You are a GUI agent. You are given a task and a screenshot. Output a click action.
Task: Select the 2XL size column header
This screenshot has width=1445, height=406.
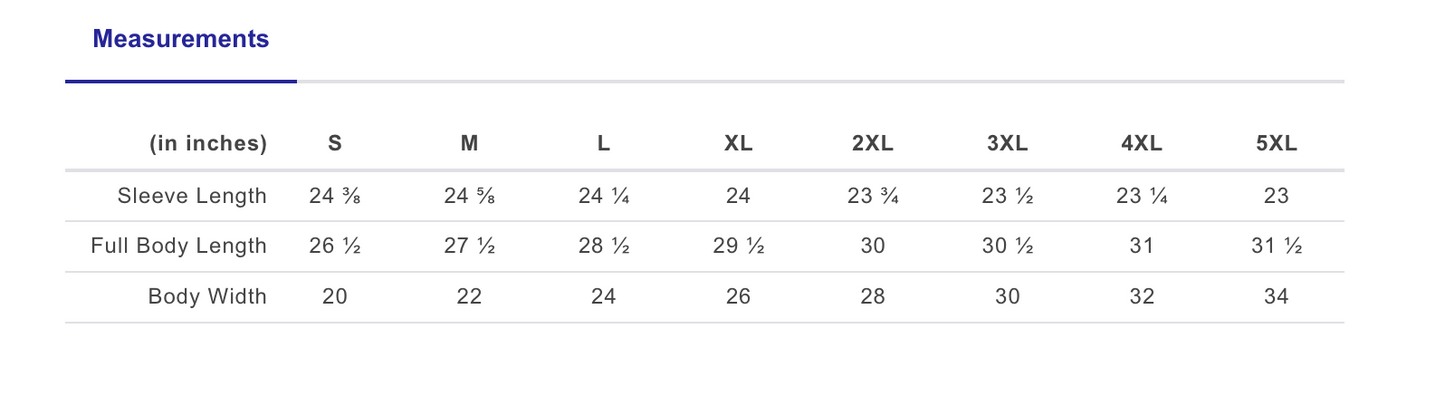[x=872, y=144]
